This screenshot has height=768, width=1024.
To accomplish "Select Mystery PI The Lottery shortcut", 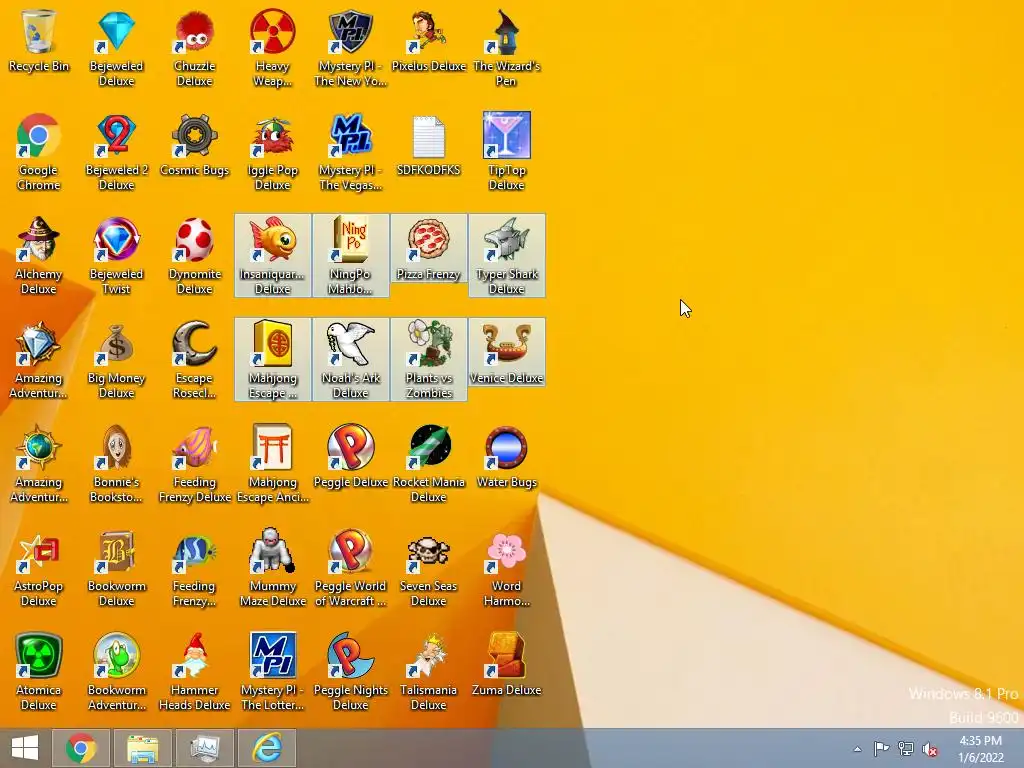I will (x=272, y=671).
